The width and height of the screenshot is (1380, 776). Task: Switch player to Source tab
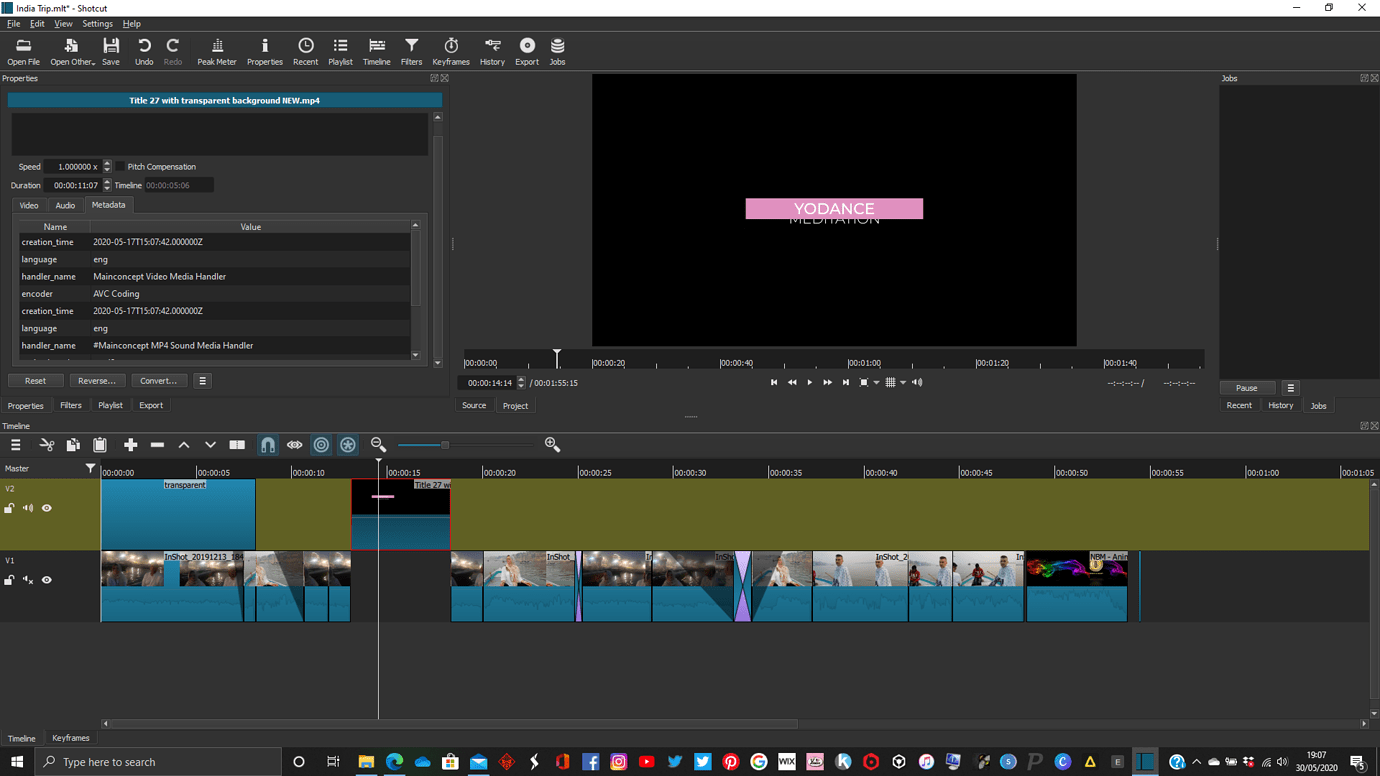474,406
